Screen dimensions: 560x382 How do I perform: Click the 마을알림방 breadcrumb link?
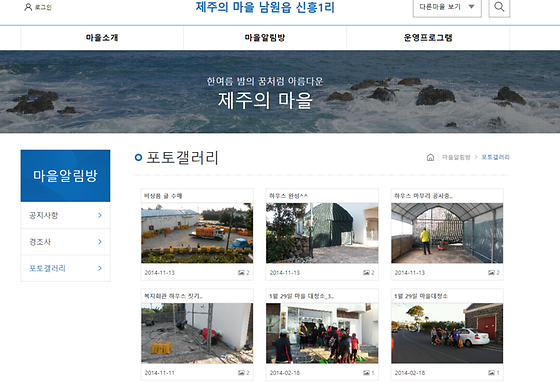(x=456, y=157)
